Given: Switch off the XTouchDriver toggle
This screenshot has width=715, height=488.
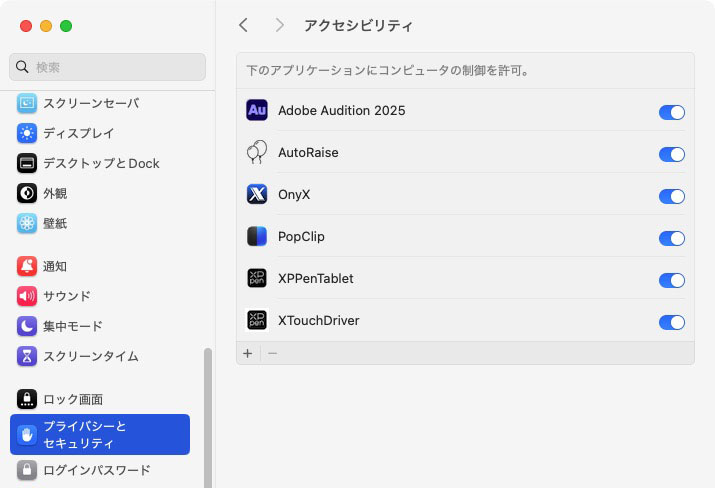Looking at the screenshot, I should click(671, 322).
